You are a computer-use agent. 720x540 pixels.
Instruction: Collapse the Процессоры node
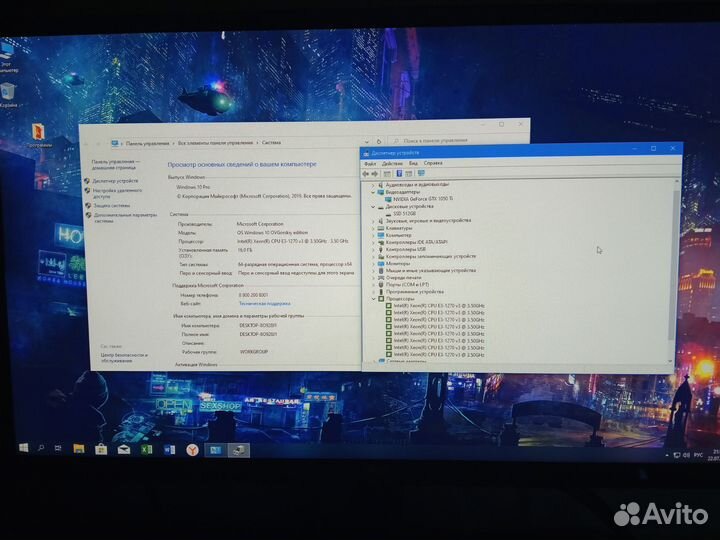373,299
